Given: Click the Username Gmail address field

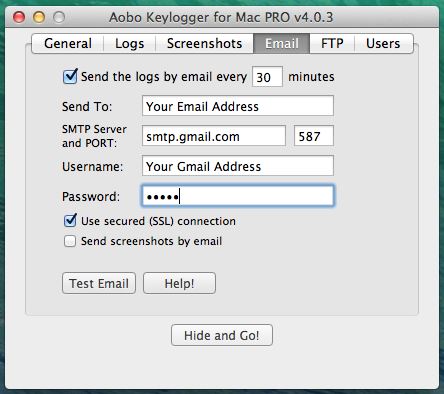Looking at the screenshot, I should click(238, 166).
